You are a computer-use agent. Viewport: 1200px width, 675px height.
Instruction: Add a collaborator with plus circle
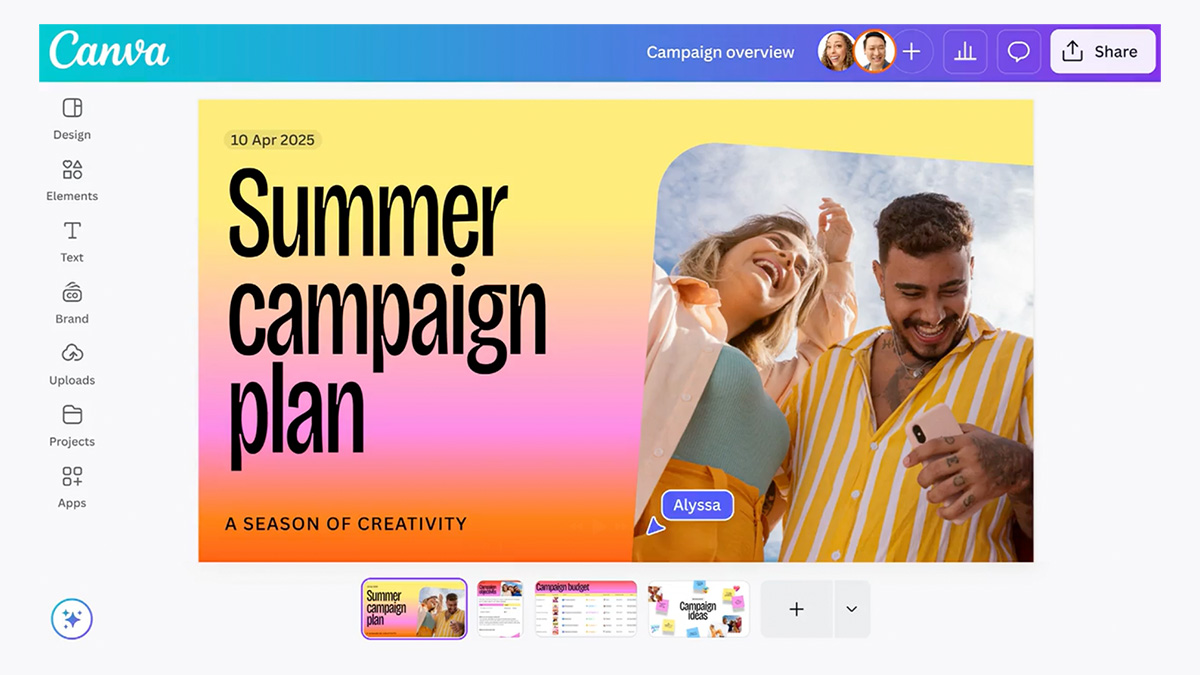(x=911, y=52)
